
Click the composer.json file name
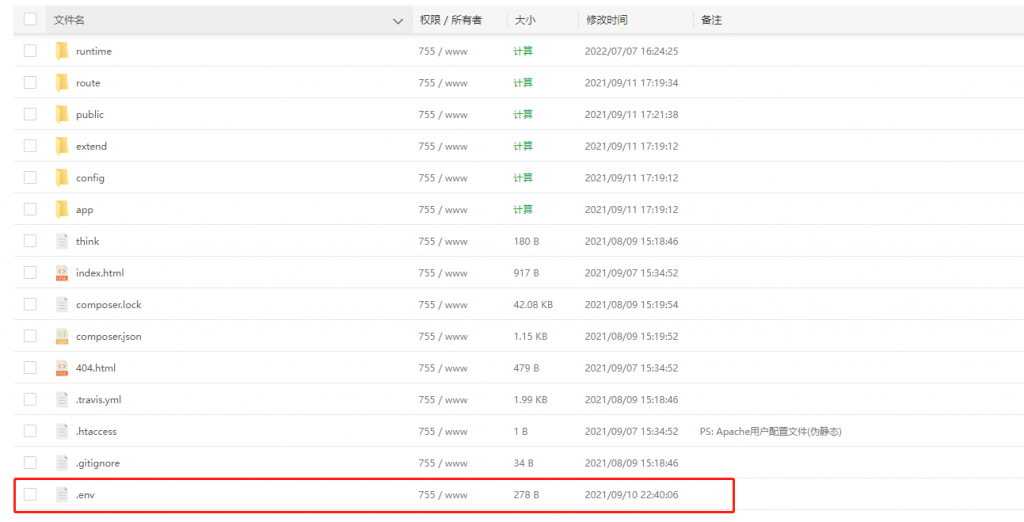coord(108,337)
